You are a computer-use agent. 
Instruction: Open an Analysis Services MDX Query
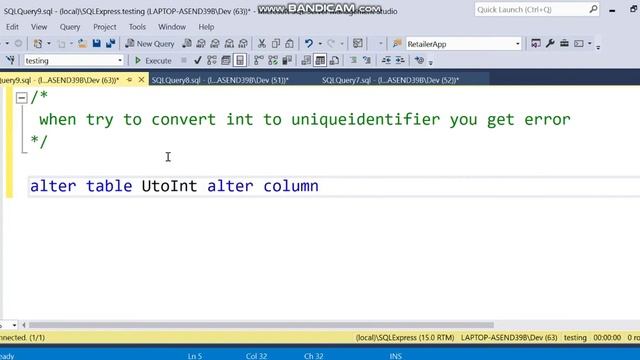point(201,43)
